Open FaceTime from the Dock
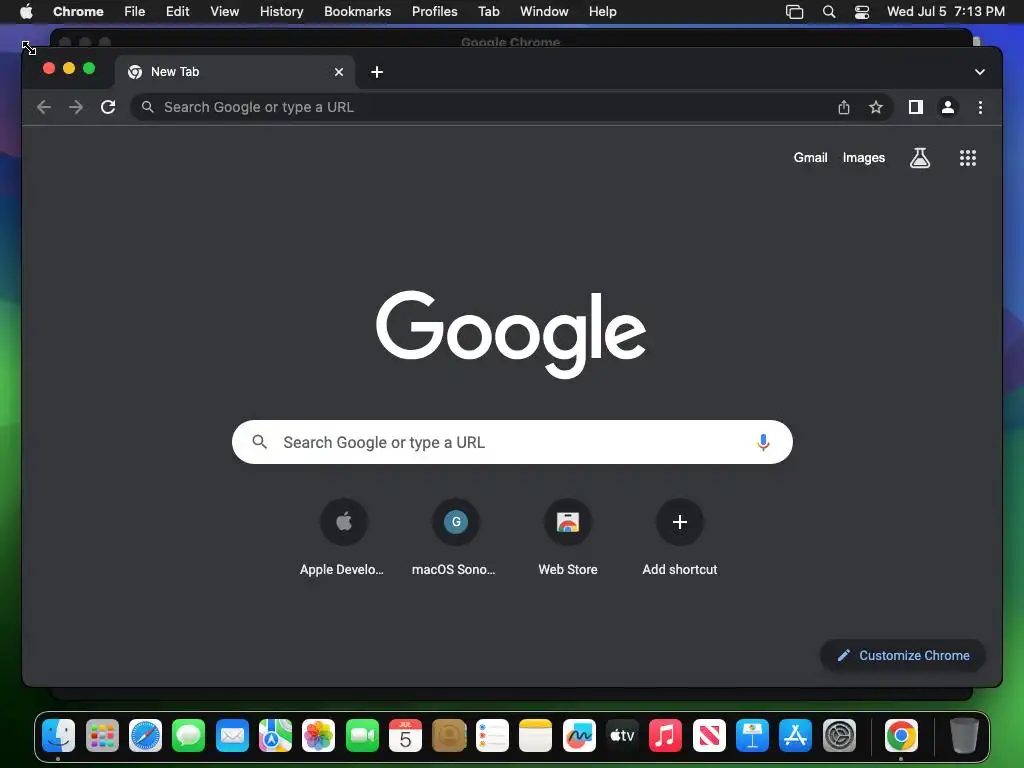 click(x=362, y=736)
